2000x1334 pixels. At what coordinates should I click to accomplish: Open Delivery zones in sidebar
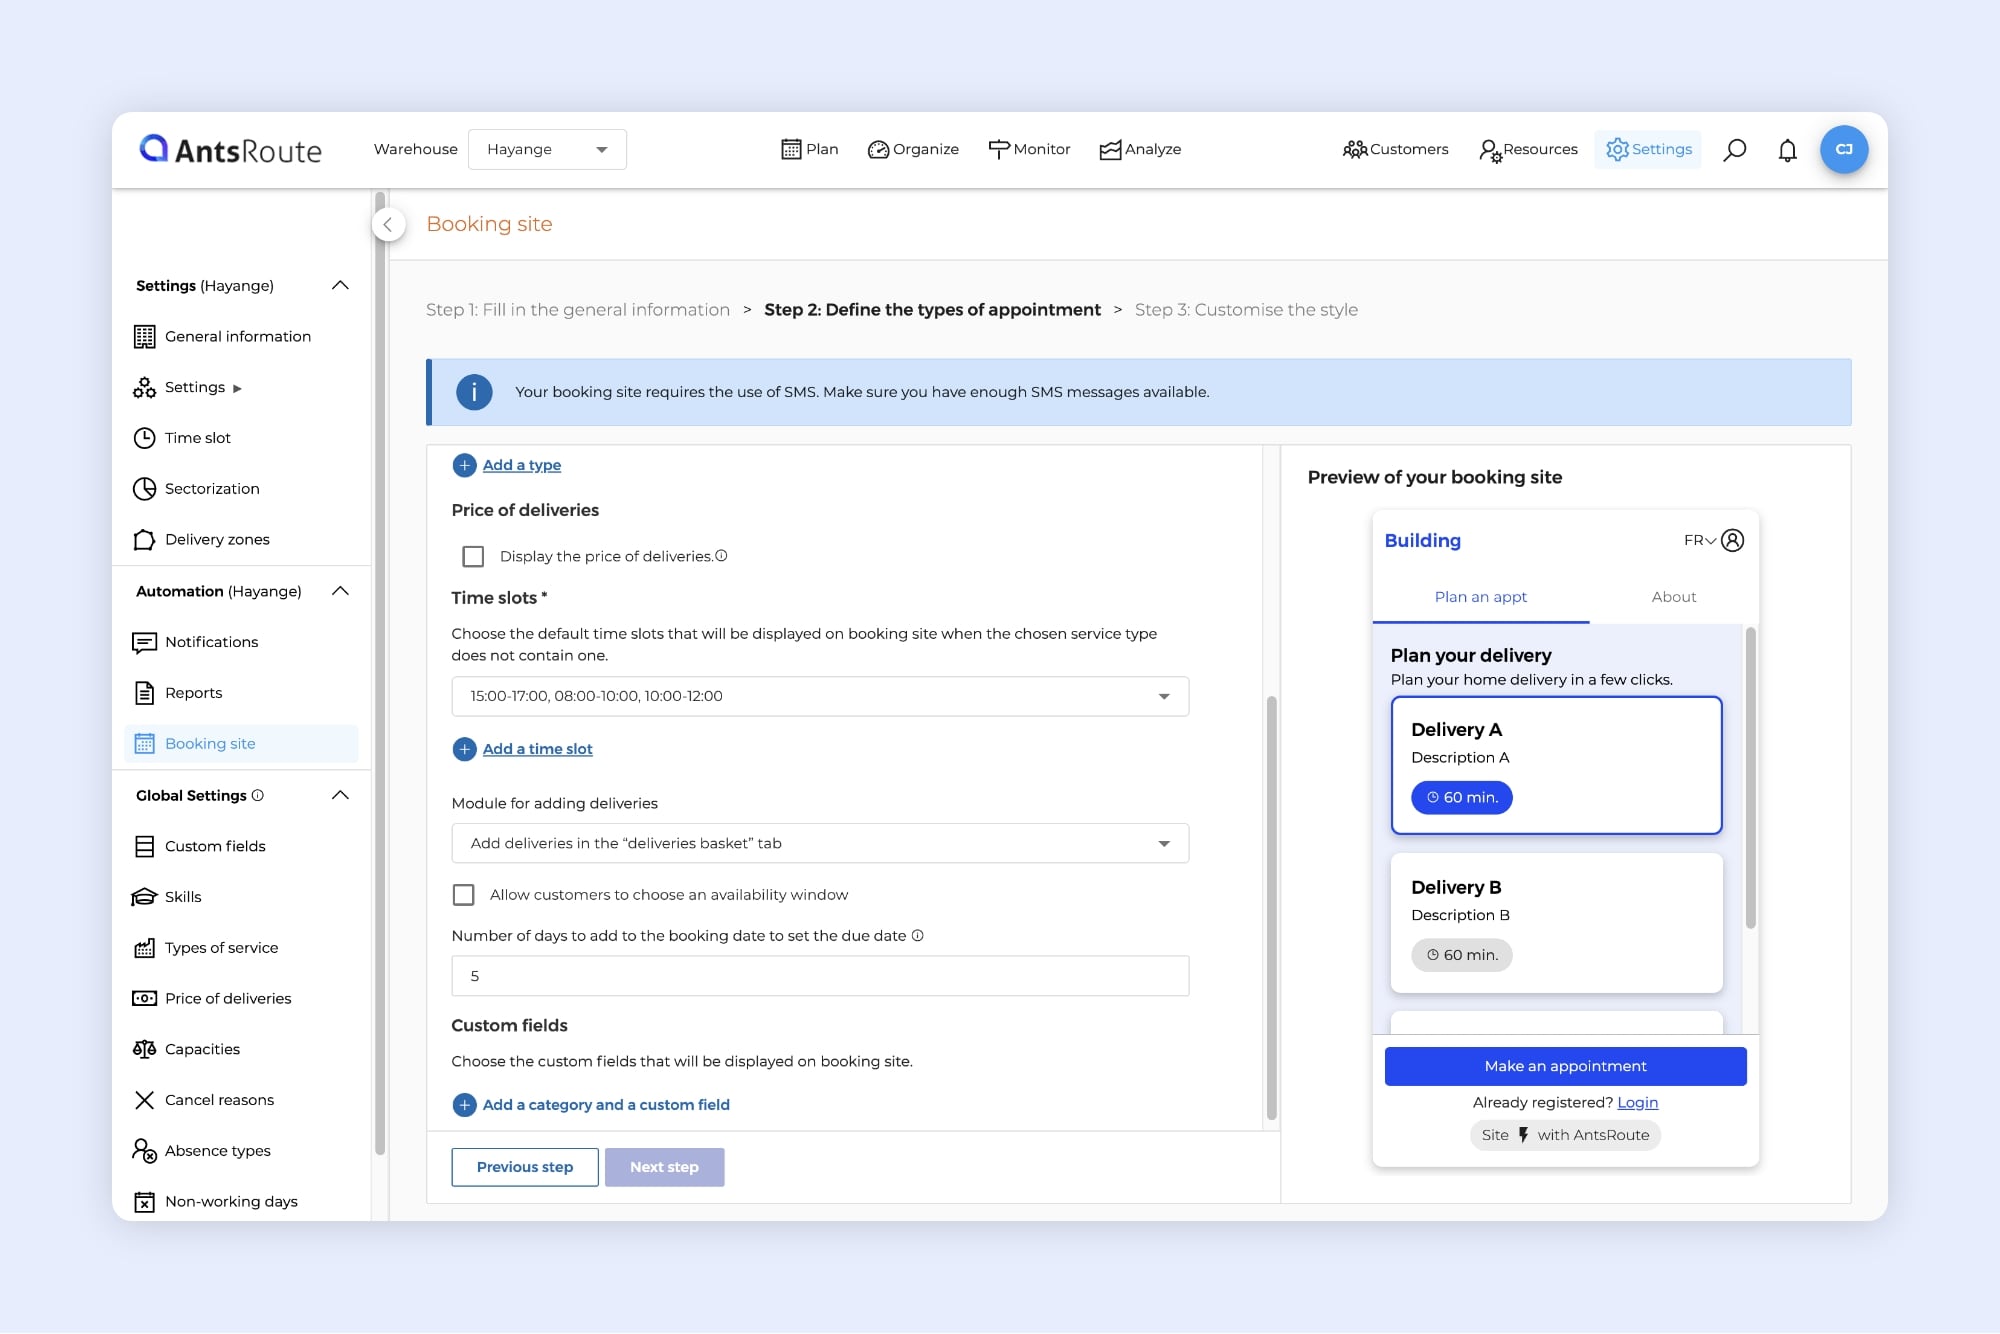(217, 540)
